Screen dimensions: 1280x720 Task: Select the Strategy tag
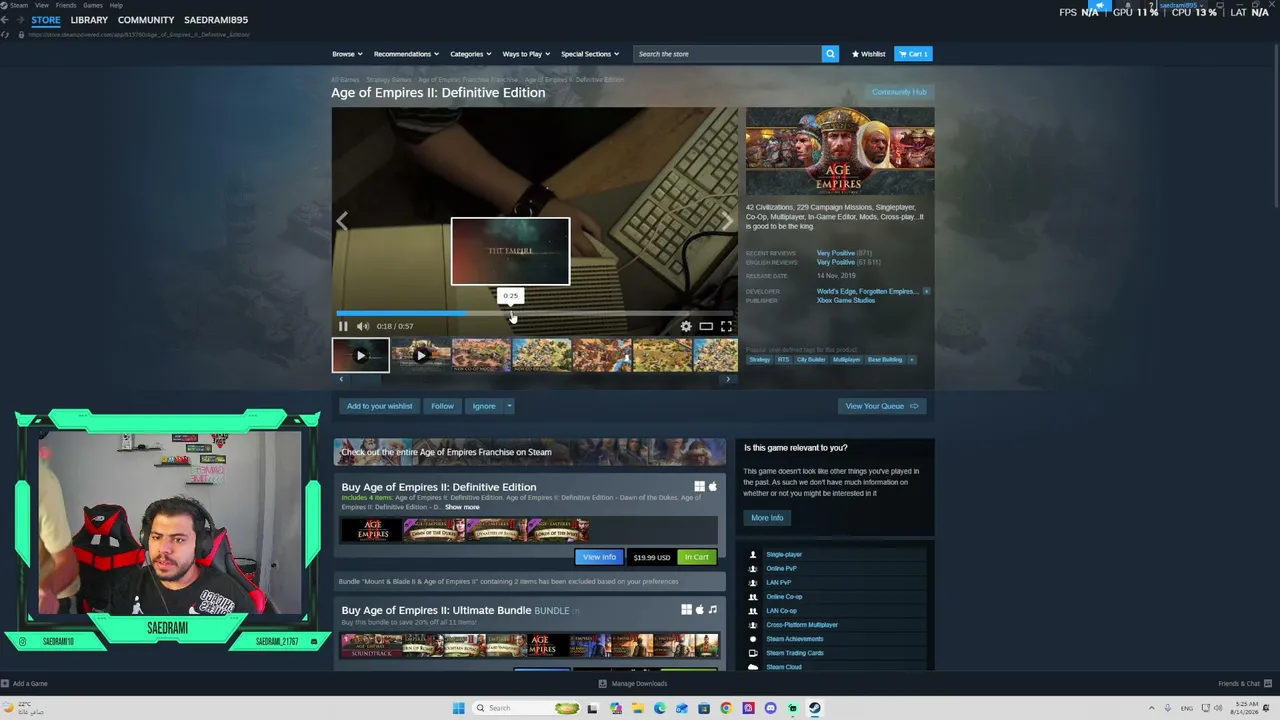tap(760, 360)
